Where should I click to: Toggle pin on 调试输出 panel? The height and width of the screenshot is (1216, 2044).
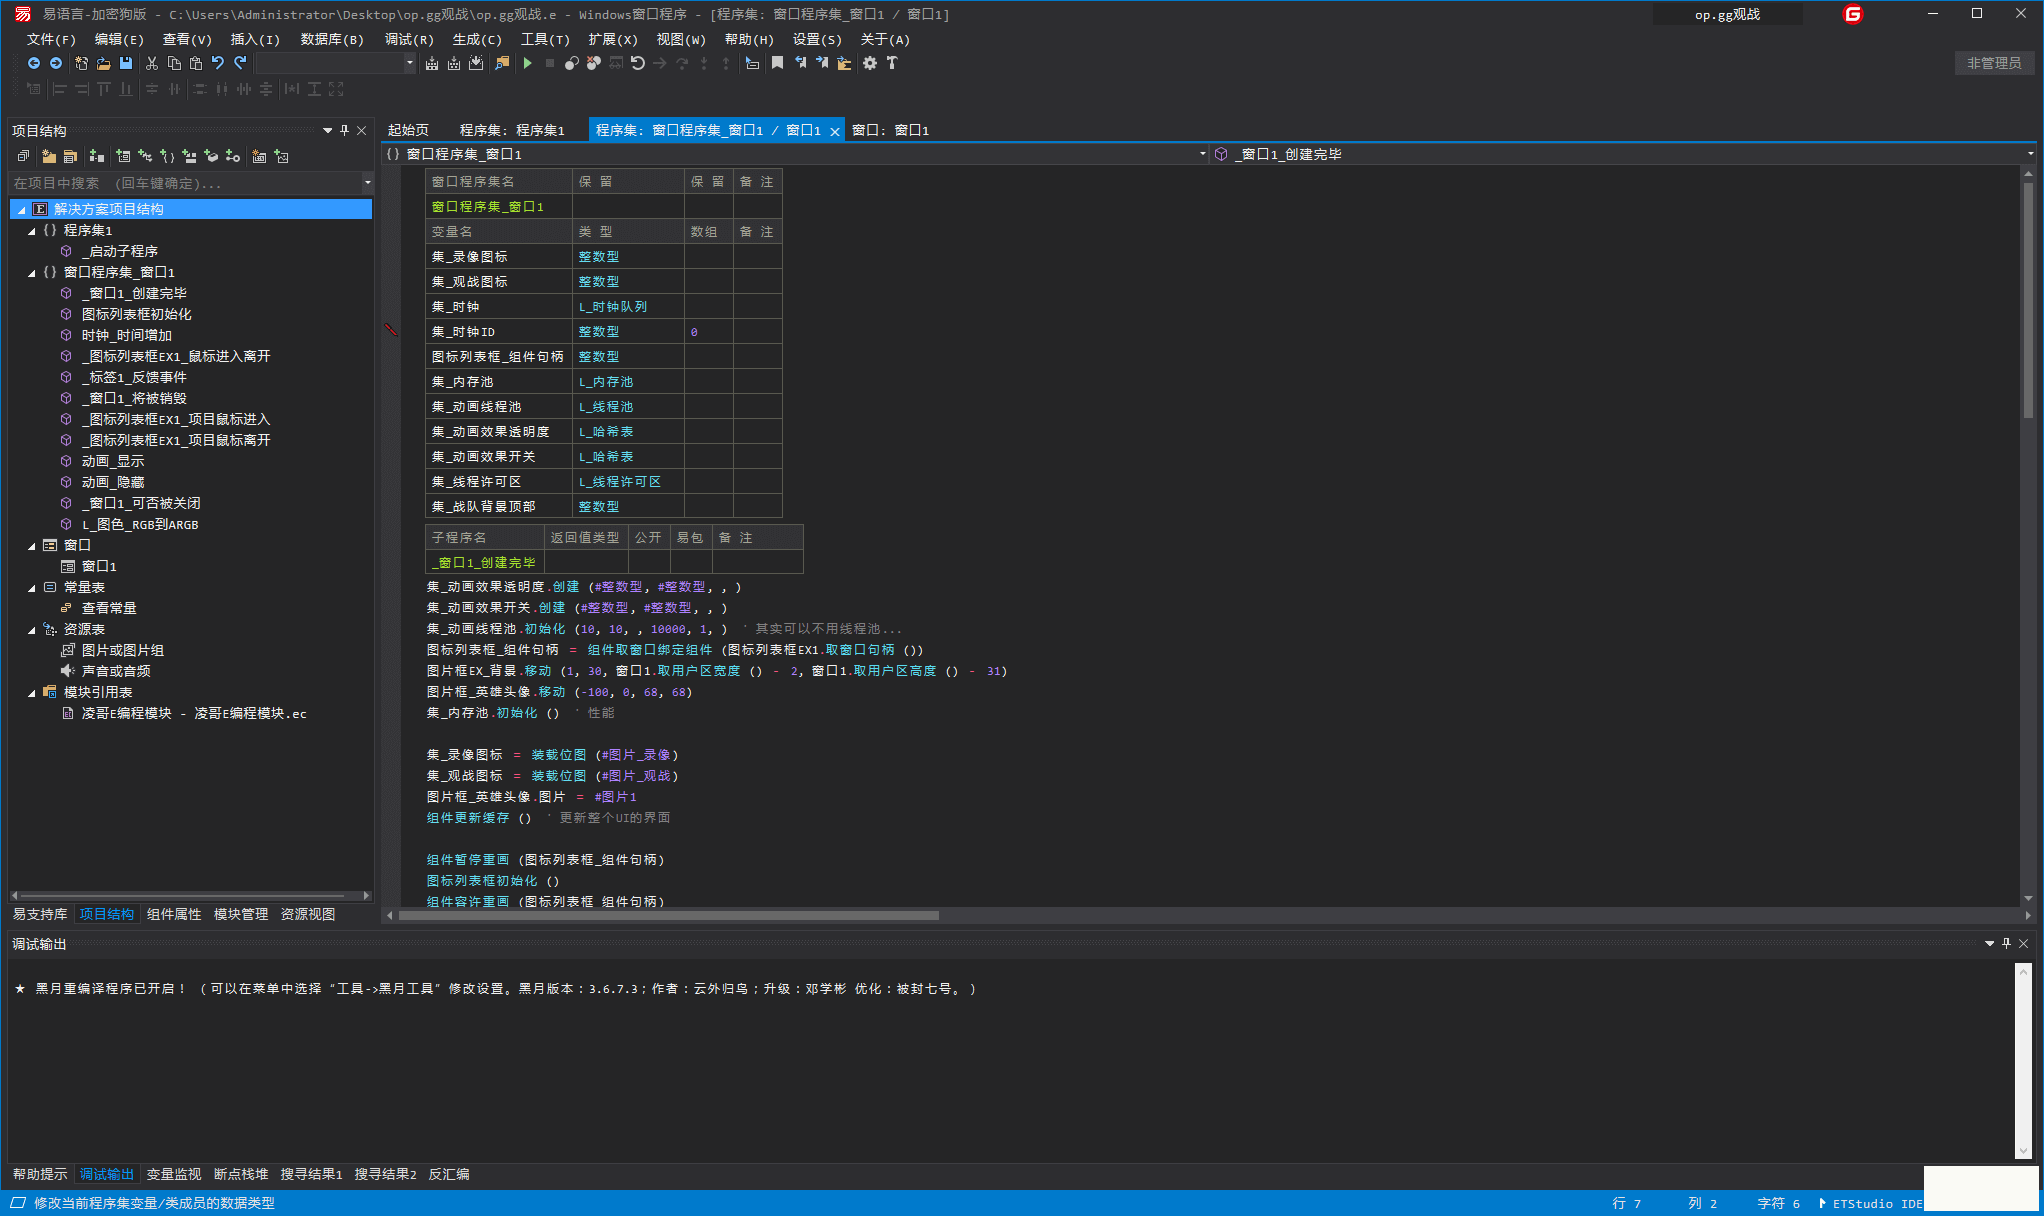click(x=2006, y=943)
